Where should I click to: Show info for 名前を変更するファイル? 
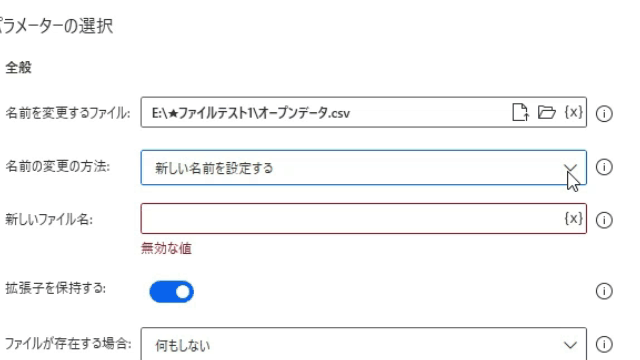[604, 113]
